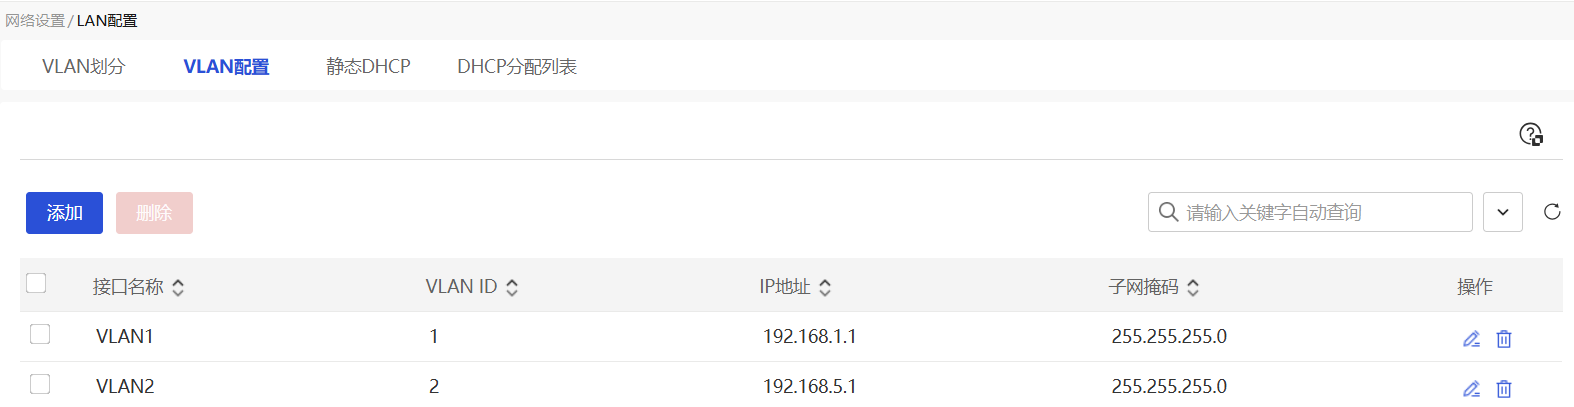
Task: Click the keyword search input field
Action: (1320, 212)
